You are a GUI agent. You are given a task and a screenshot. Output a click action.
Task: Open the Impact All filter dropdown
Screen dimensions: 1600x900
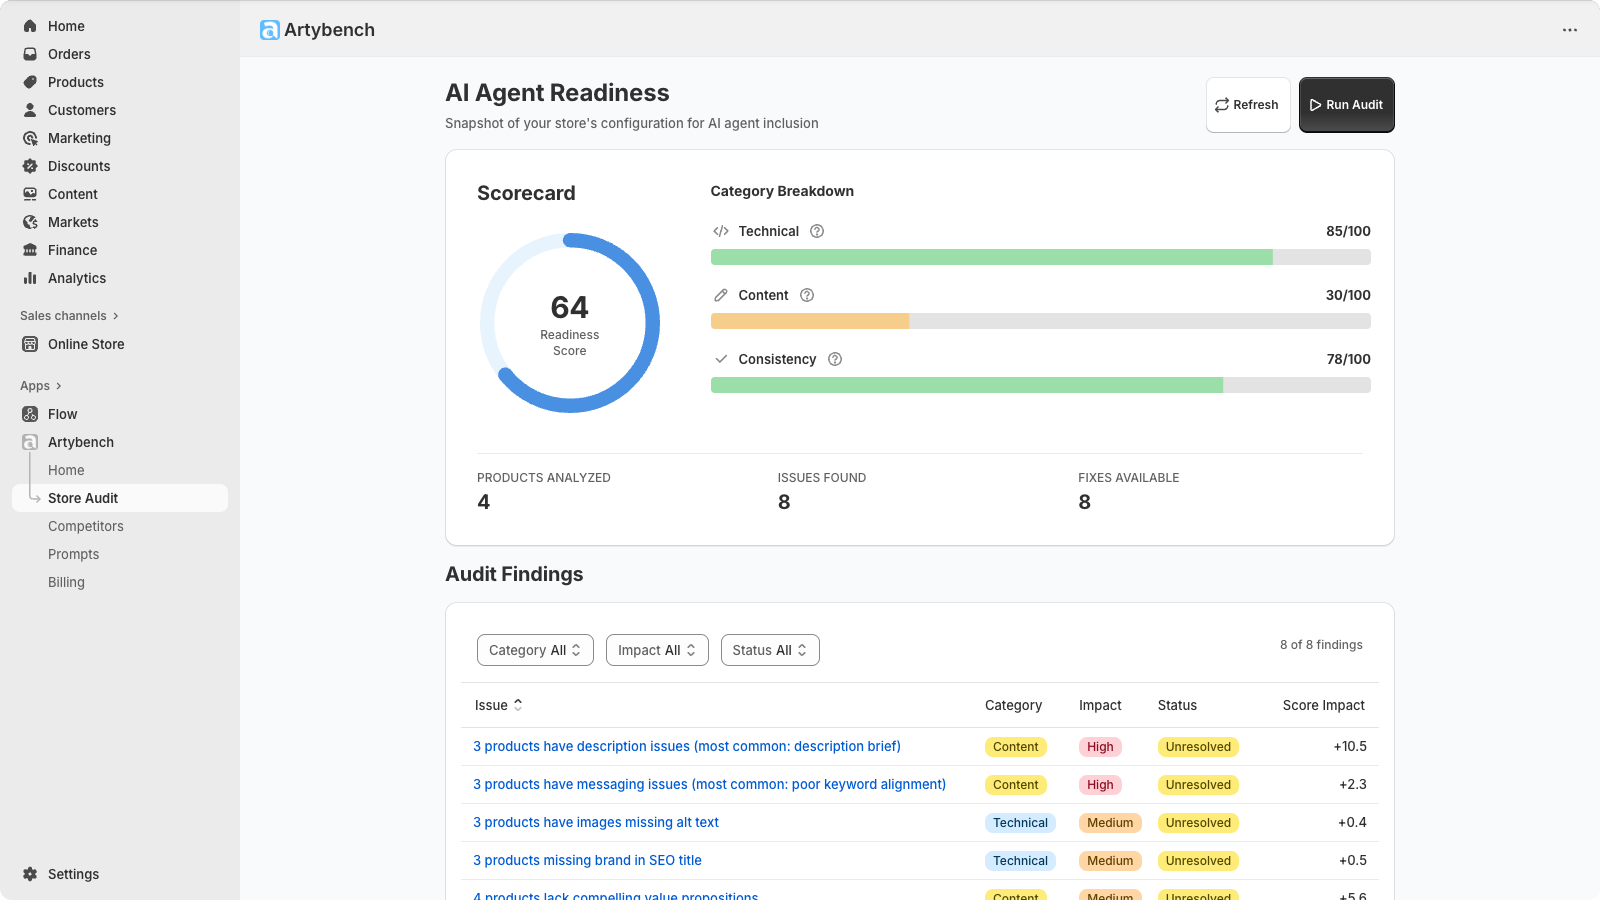coord(657,650)
